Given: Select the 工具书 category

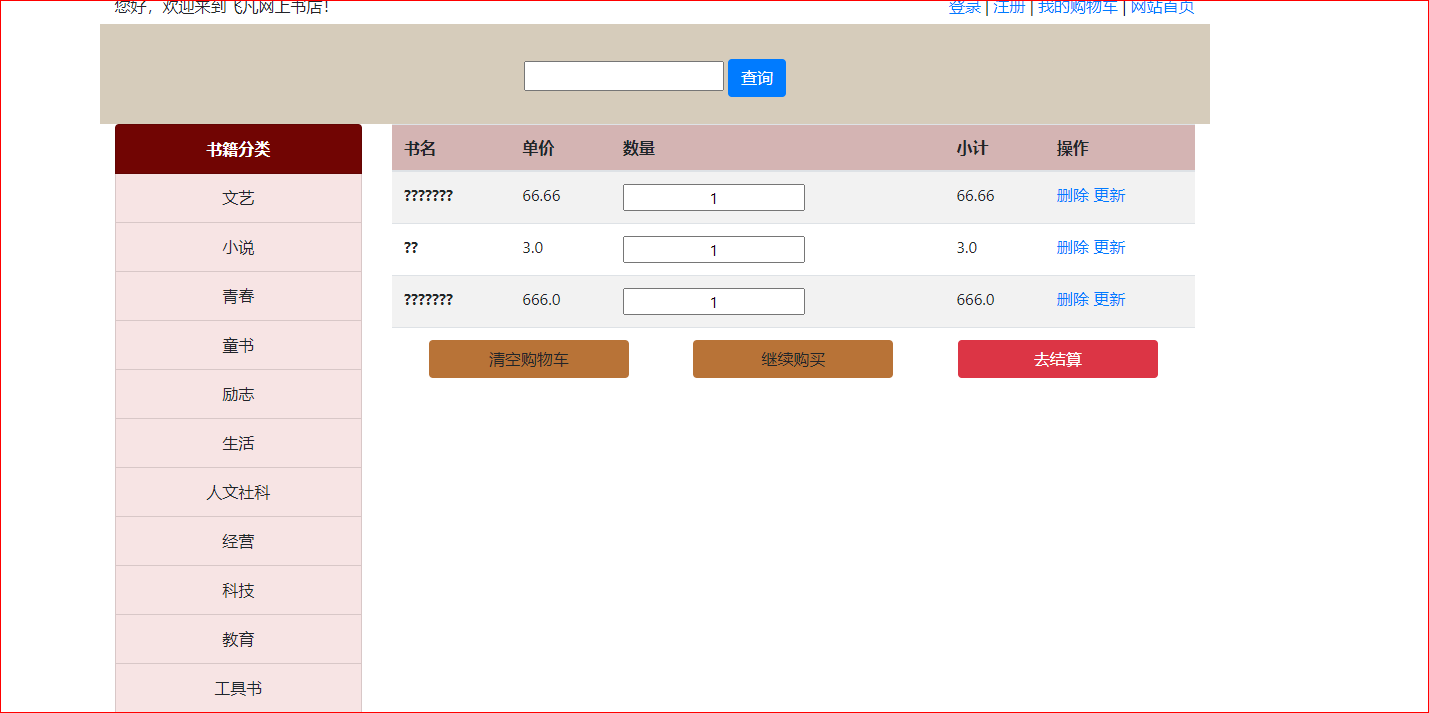Looking at the screenshot, I should 238,688.
